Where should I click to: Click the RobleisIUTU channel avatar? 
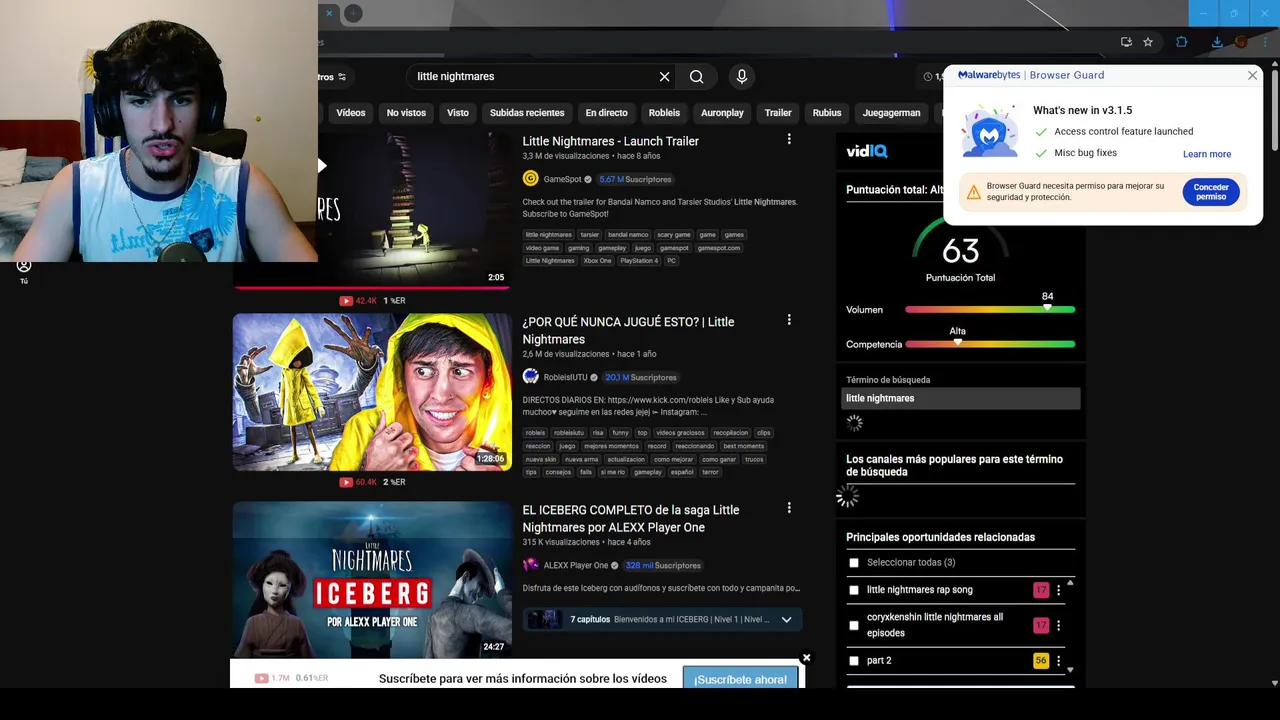(x=530, y=377)
